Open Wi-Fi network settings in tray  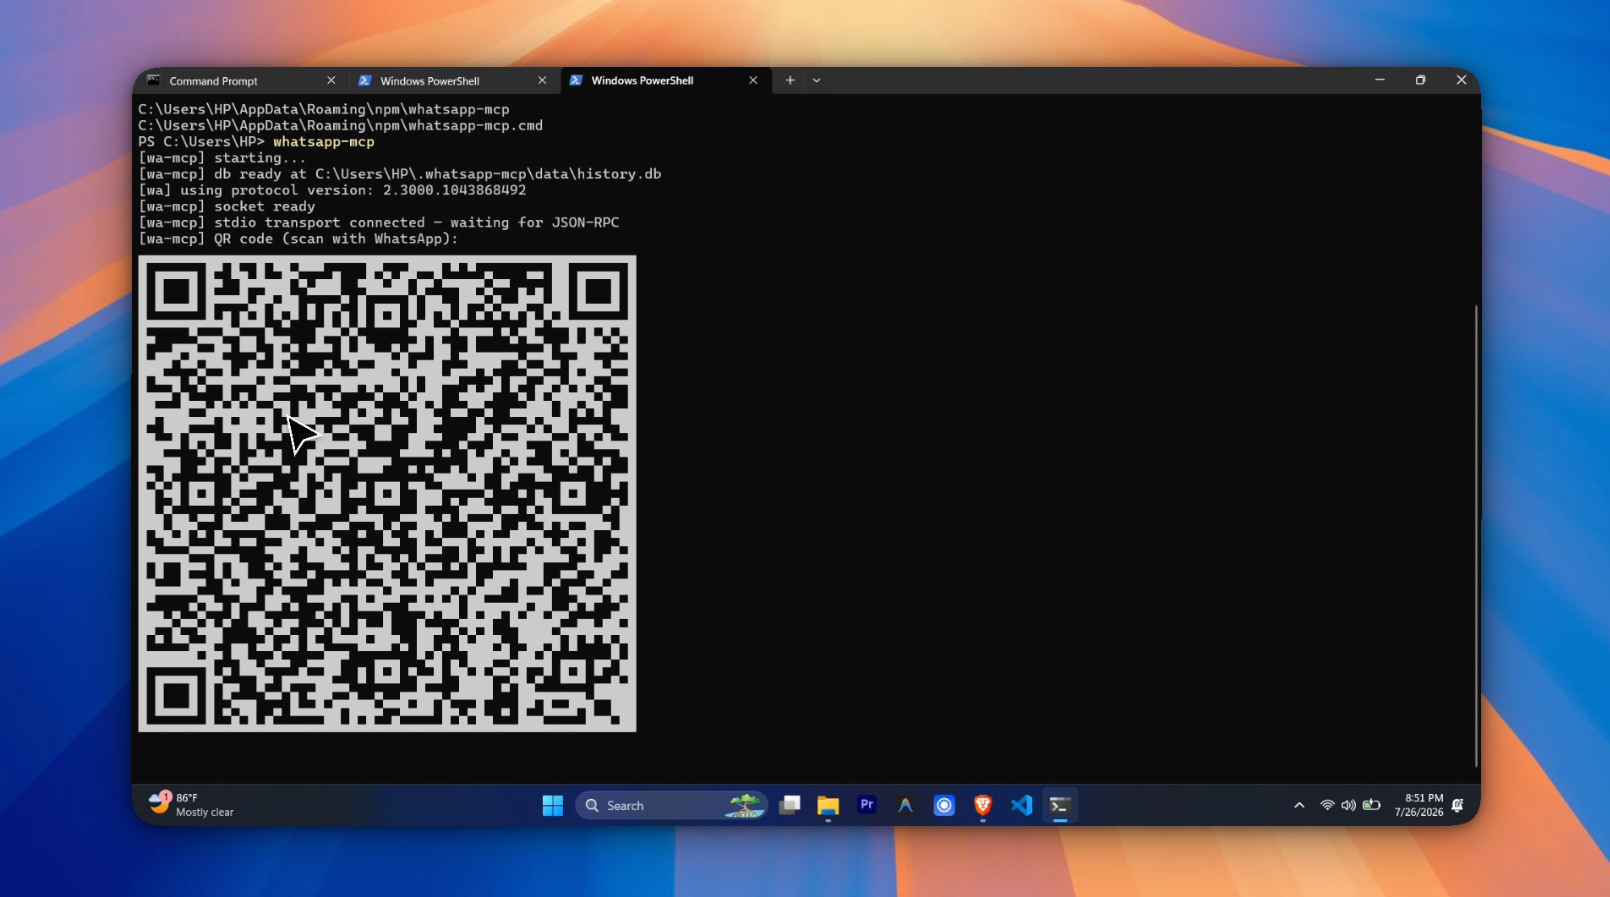[1327, 806]
